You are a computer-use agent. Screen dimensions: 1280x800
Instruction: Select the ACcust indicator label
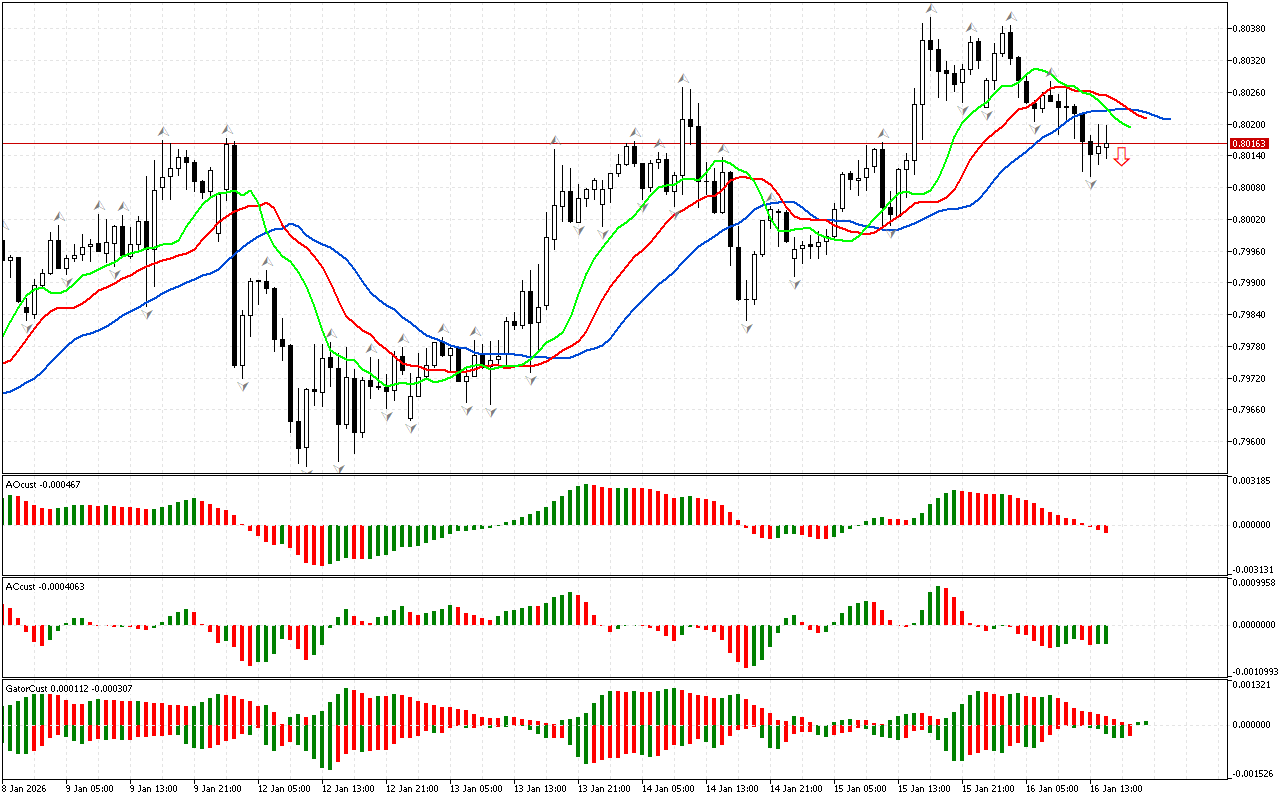click(45, 586)
